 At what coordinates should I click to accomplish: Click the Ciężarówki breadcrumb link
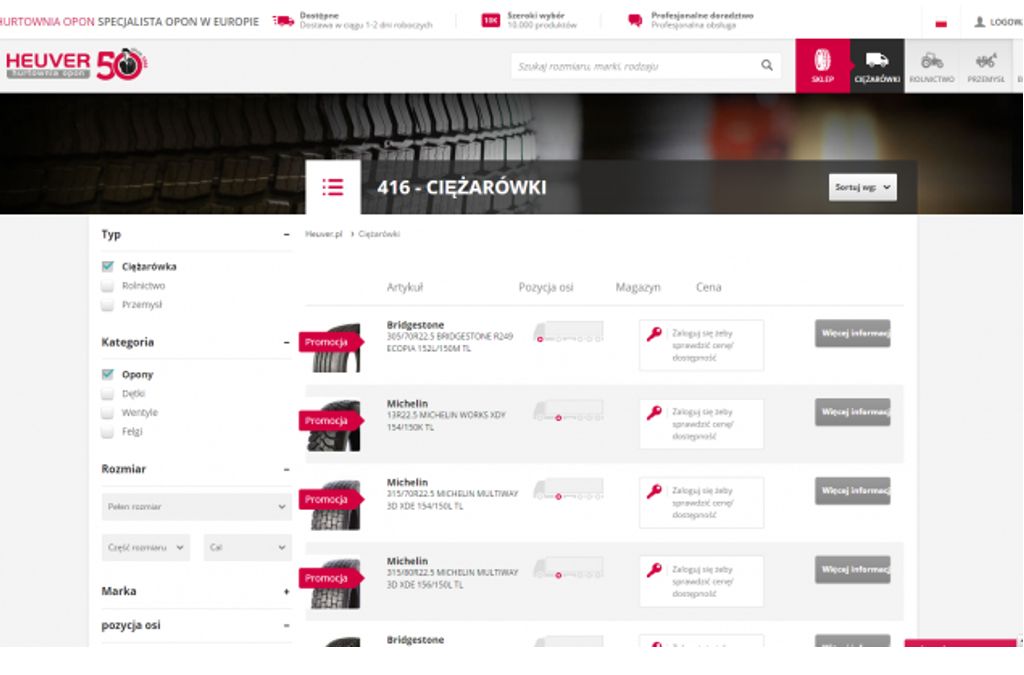pyautogui.click(x=379, y=234)
